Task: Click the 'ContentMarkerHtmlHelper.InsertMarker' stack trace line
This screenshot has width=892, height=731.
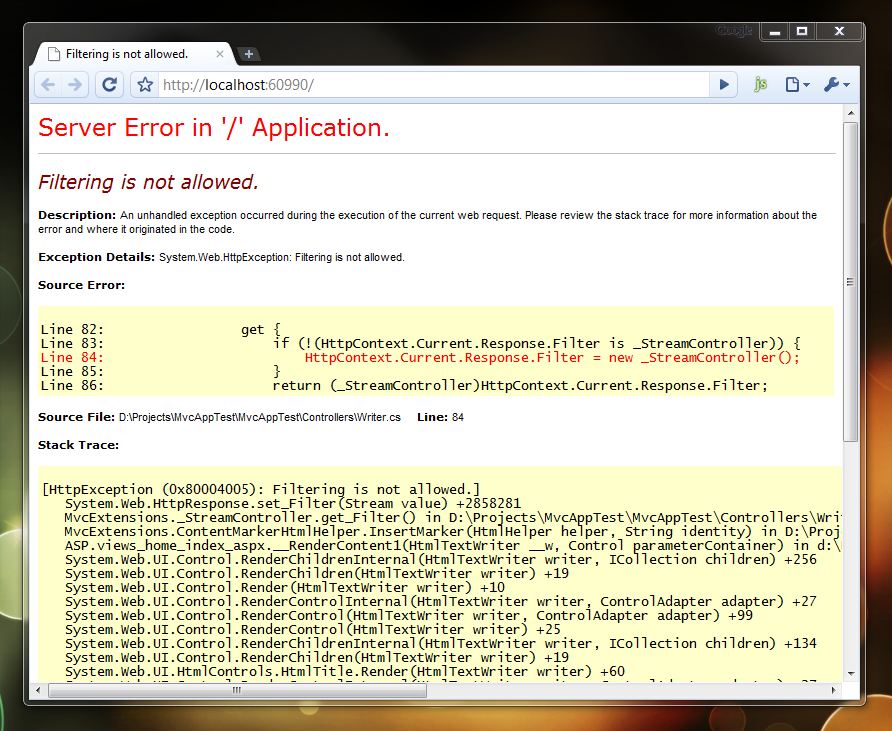Action: [x=453, y=532]
